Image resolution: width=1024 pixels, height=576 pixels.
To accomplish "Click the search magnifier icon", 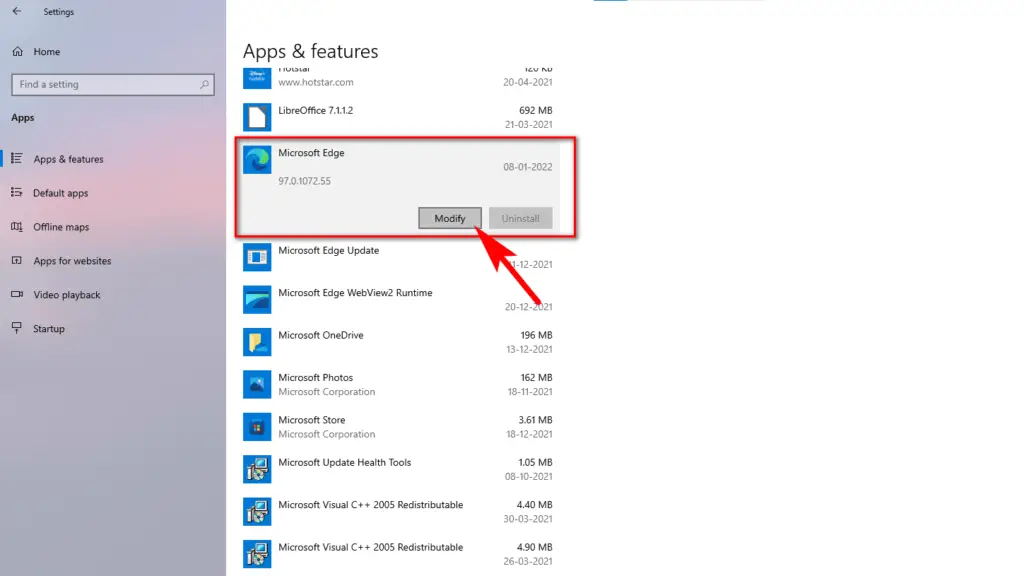I will click(204, 84).
